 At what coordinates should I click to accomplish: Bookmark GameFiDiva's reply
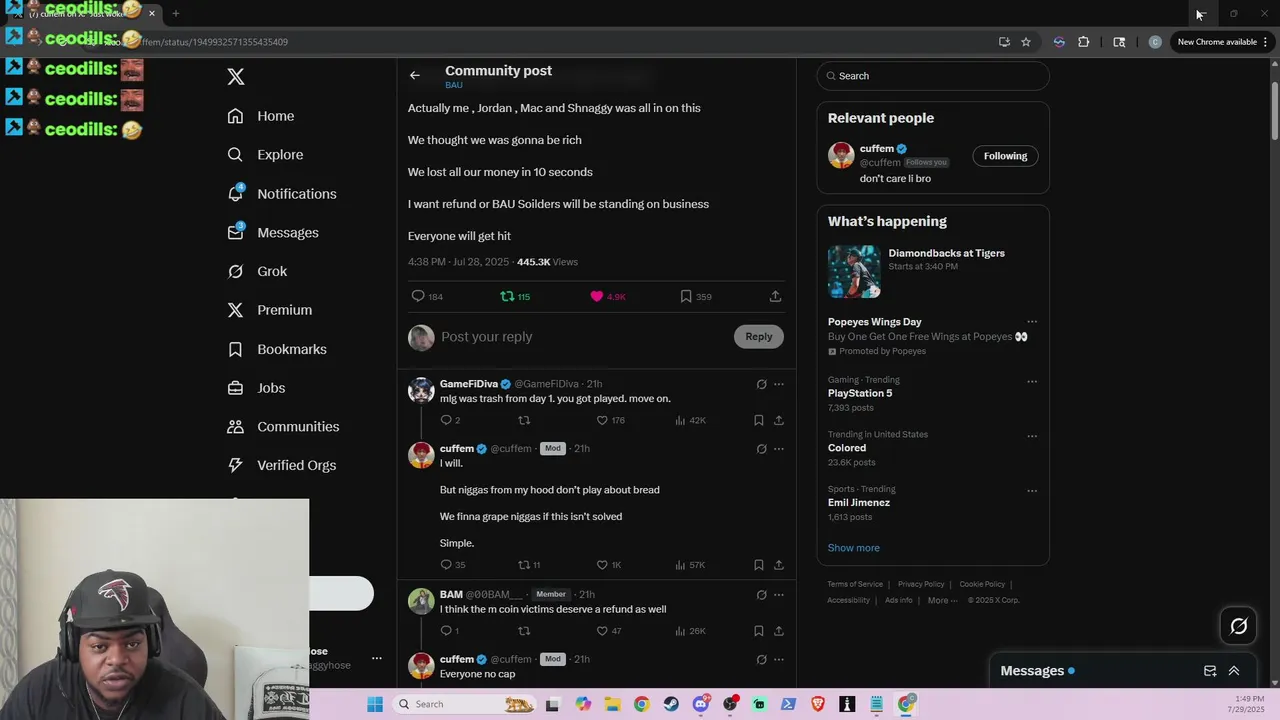coord(759,420)
